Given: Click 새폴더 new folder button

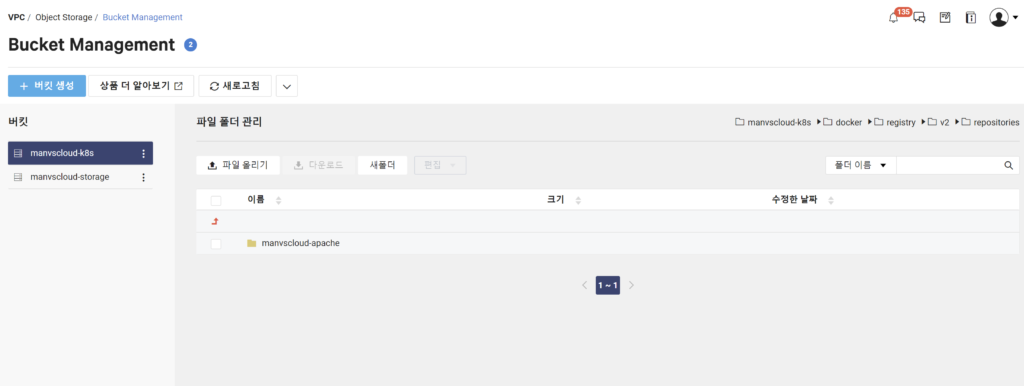Looking at the screenshot, I should tap(383, 165).
